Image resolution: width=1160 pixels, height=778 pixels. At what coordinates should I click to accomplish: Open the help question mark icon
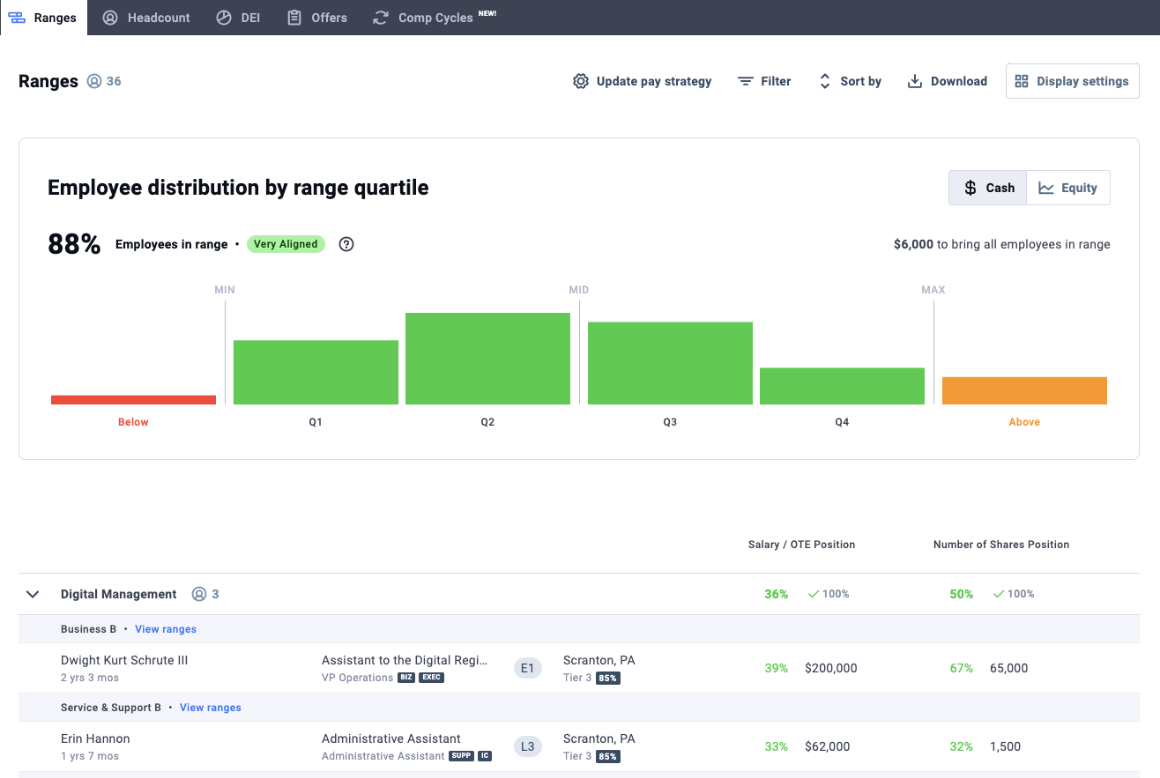tap(346, 244)
